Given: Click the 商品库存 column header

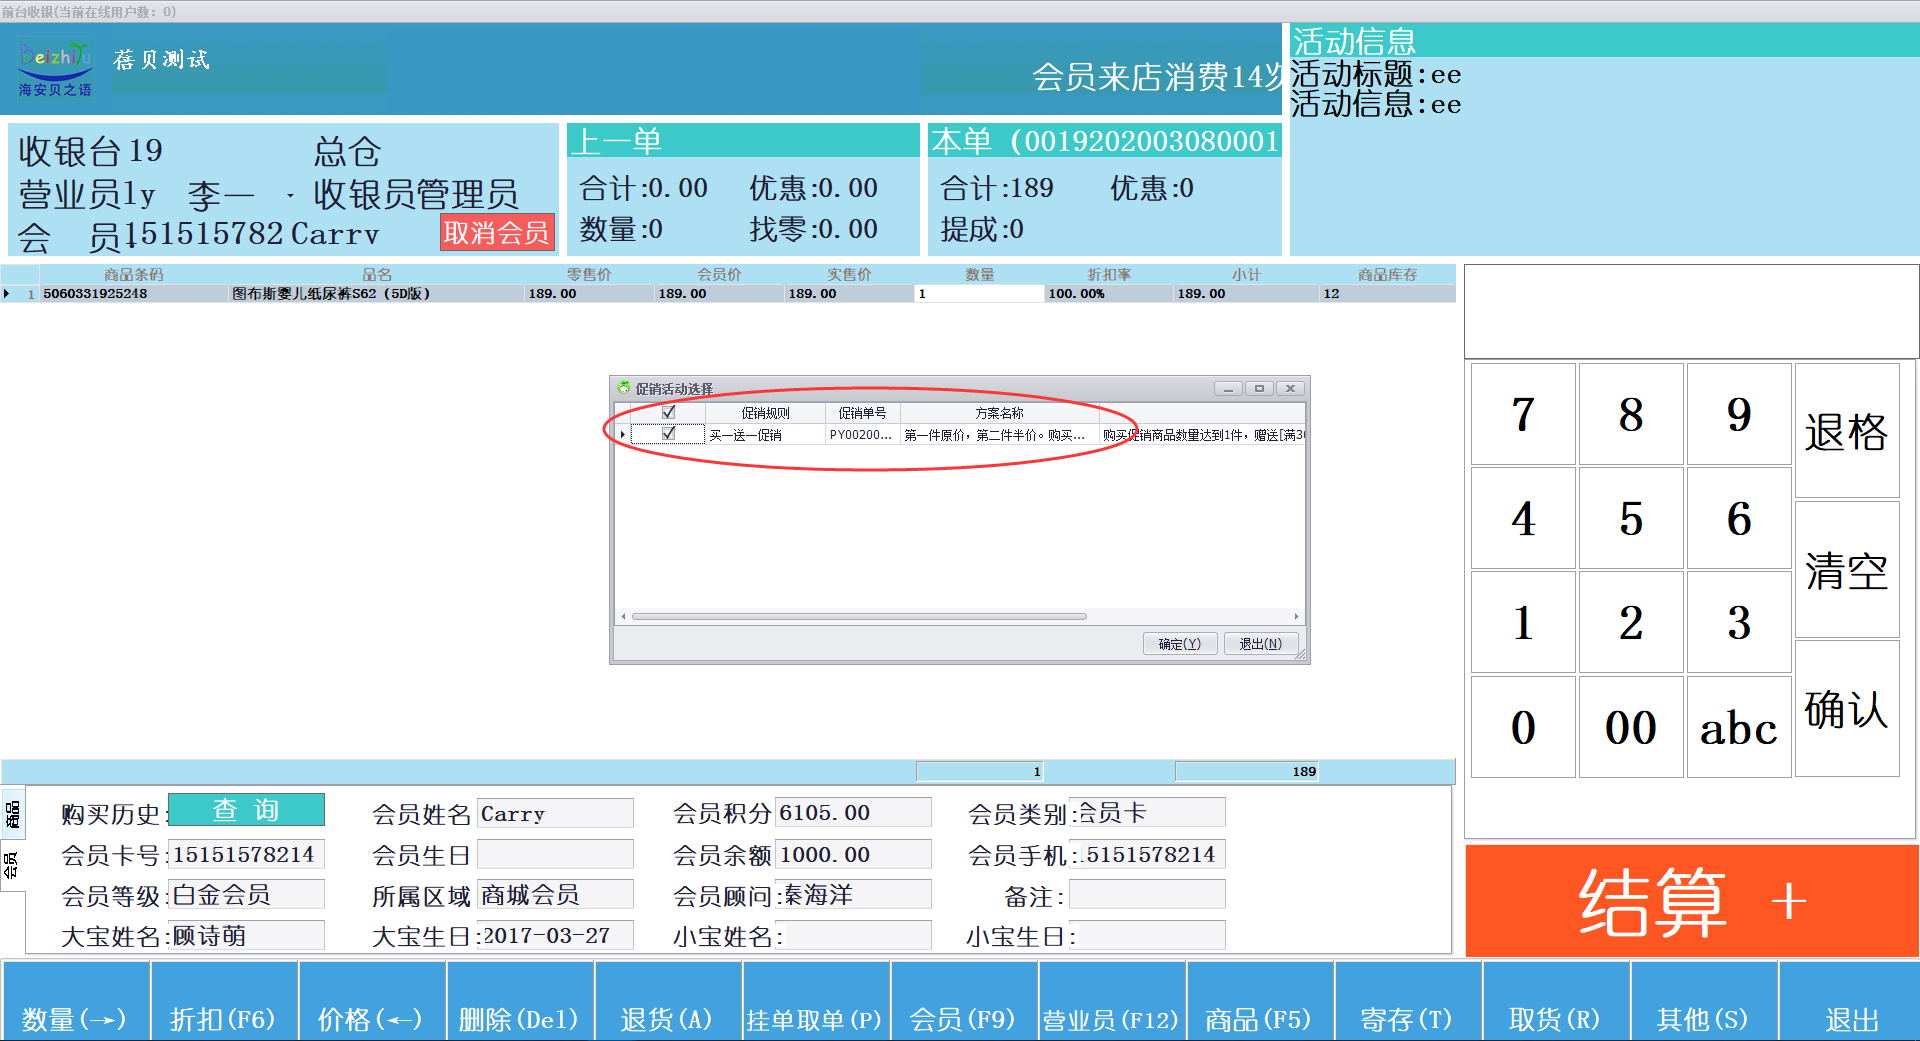Looking at the screenshot, I should 1387,275.
